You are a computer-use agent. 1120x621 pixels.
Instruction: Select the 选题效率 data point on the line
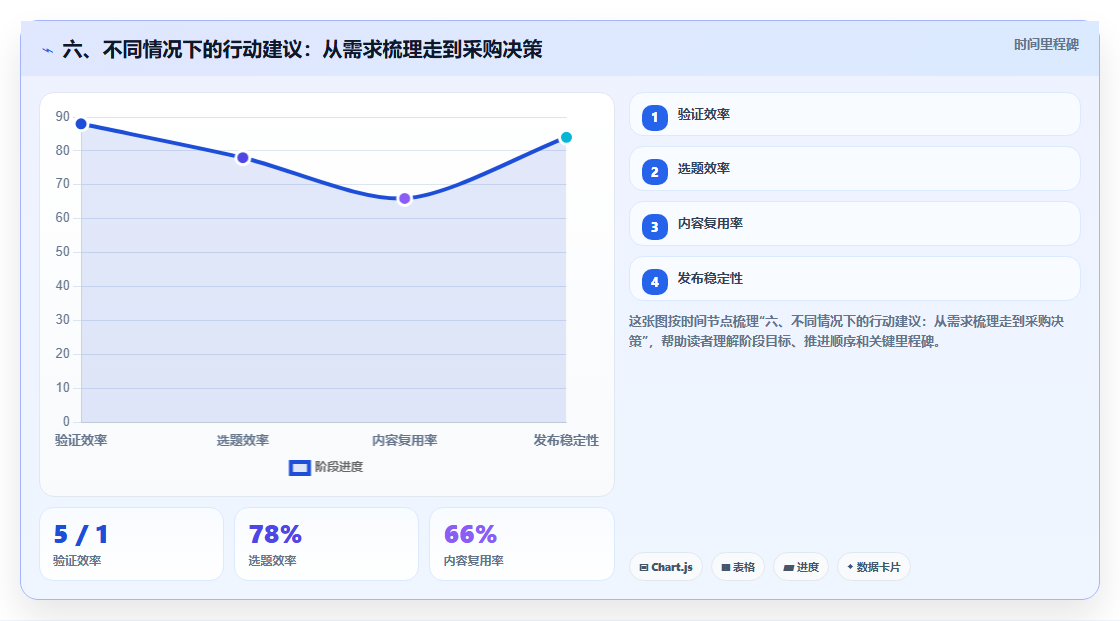pyautogui.click(x=243, y=158)
